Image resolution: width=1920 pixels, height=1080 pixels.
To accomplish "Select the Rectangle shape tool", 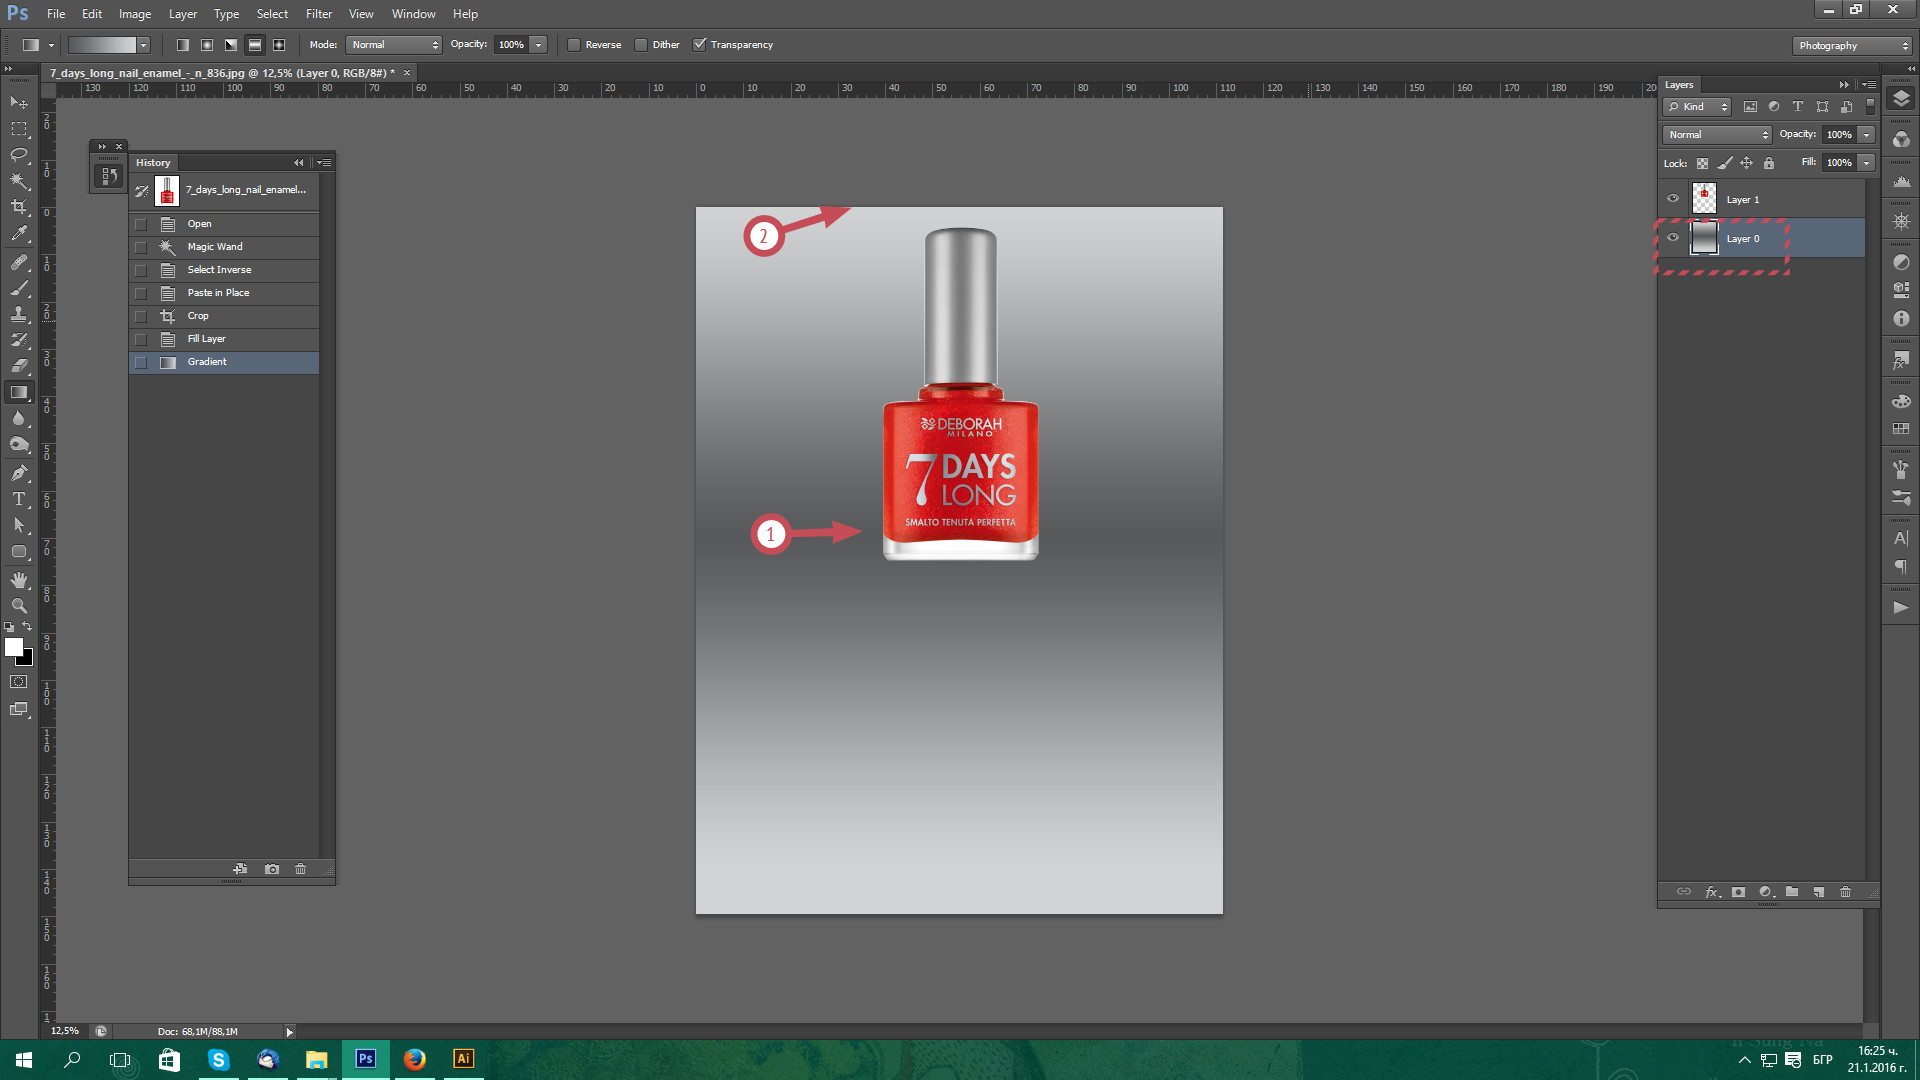I will pyautogui.click(x=19, y=551).
